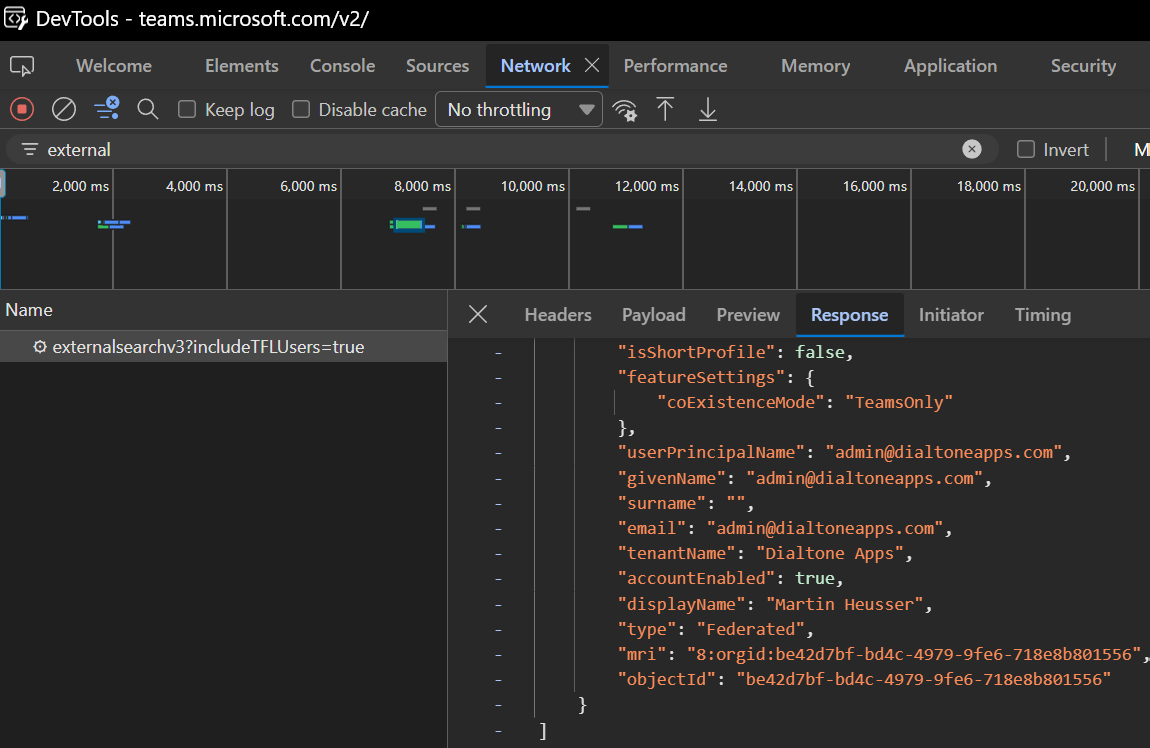Import HAR file with up arrow
1150x748 pixels.
click(665, 109)
